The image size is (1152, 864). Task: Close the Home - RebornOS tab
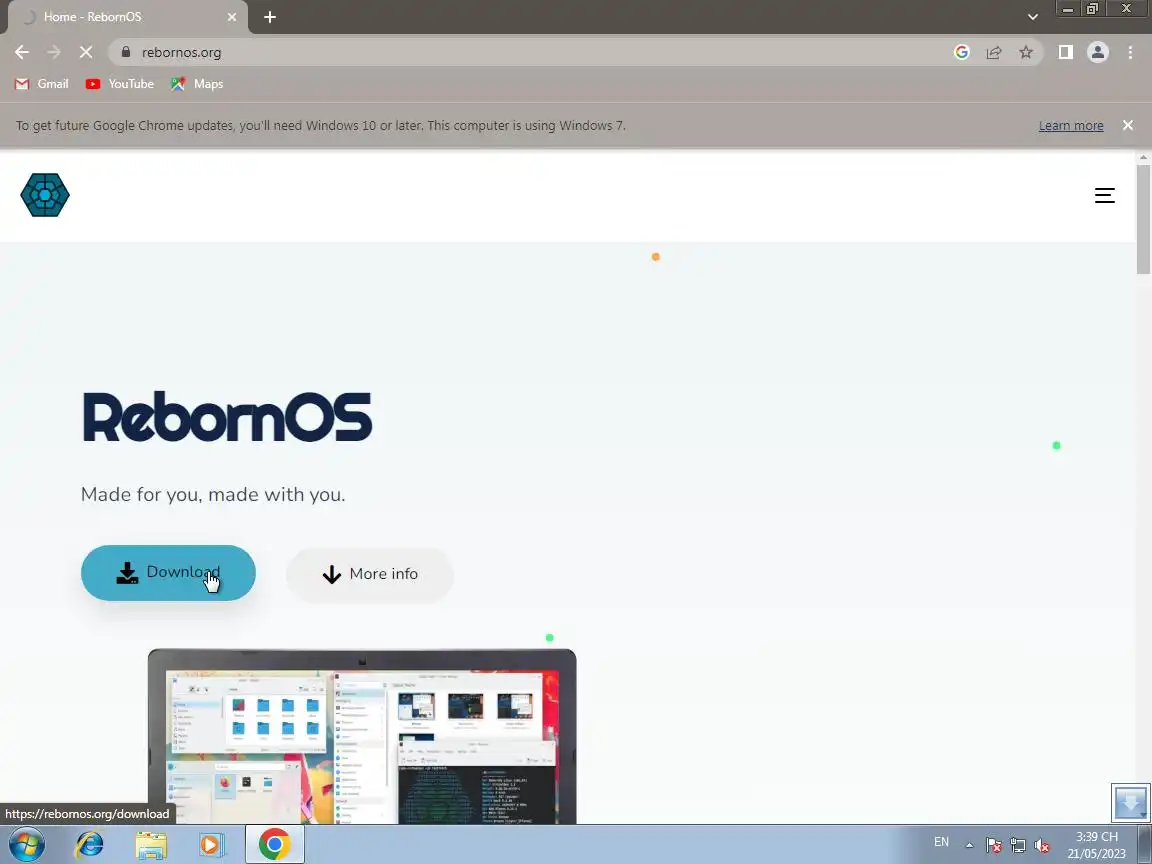click(x=232, y=17)
